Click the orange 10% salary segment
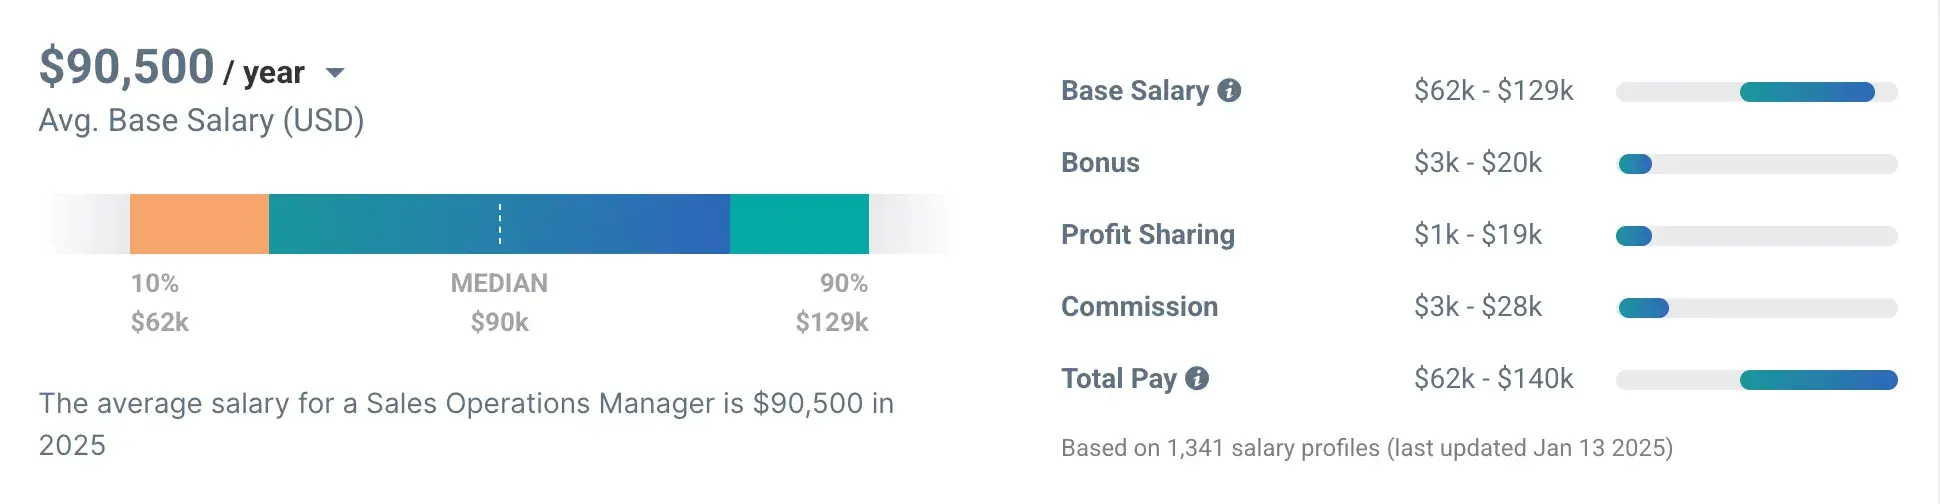This screenshot has height=504, width=1940. [199, 224]
